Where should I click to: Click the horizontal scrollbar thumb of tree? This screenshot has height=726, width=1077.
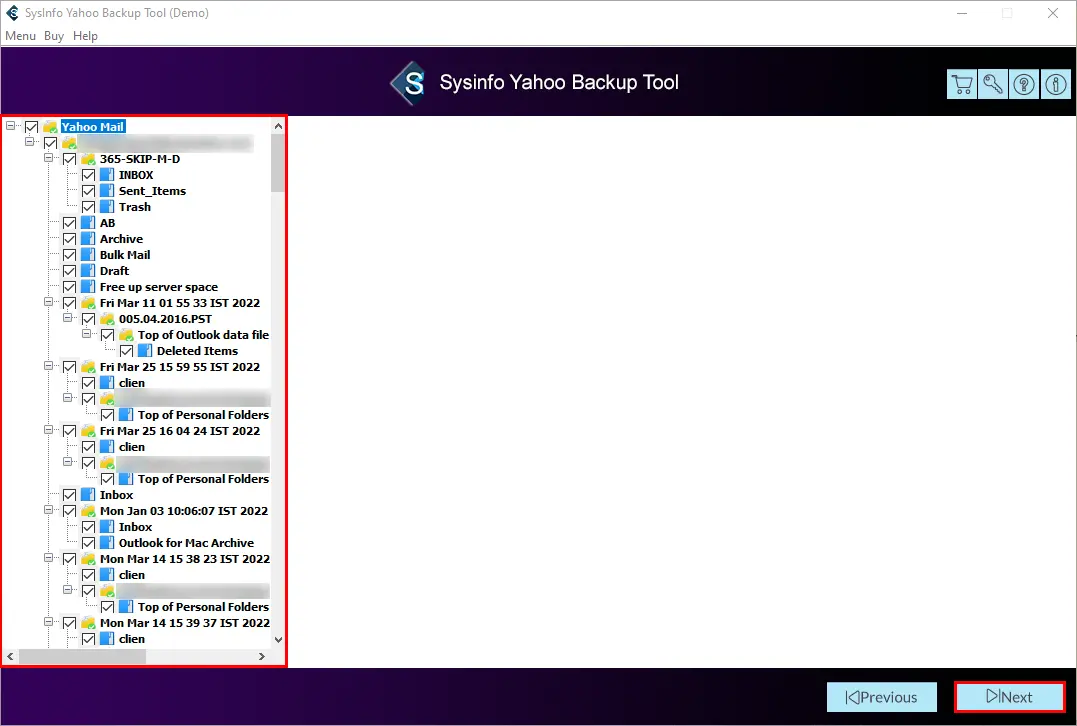click(x=82, y=657)
